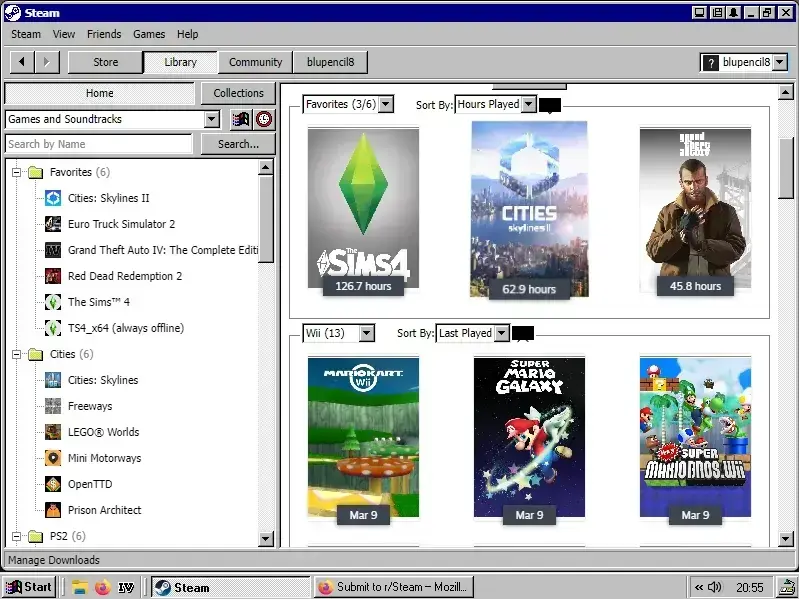Open the Cities Skylines II cover thumbnail
The width and height of the screenshot is (799, 599).
click(529, 209)
